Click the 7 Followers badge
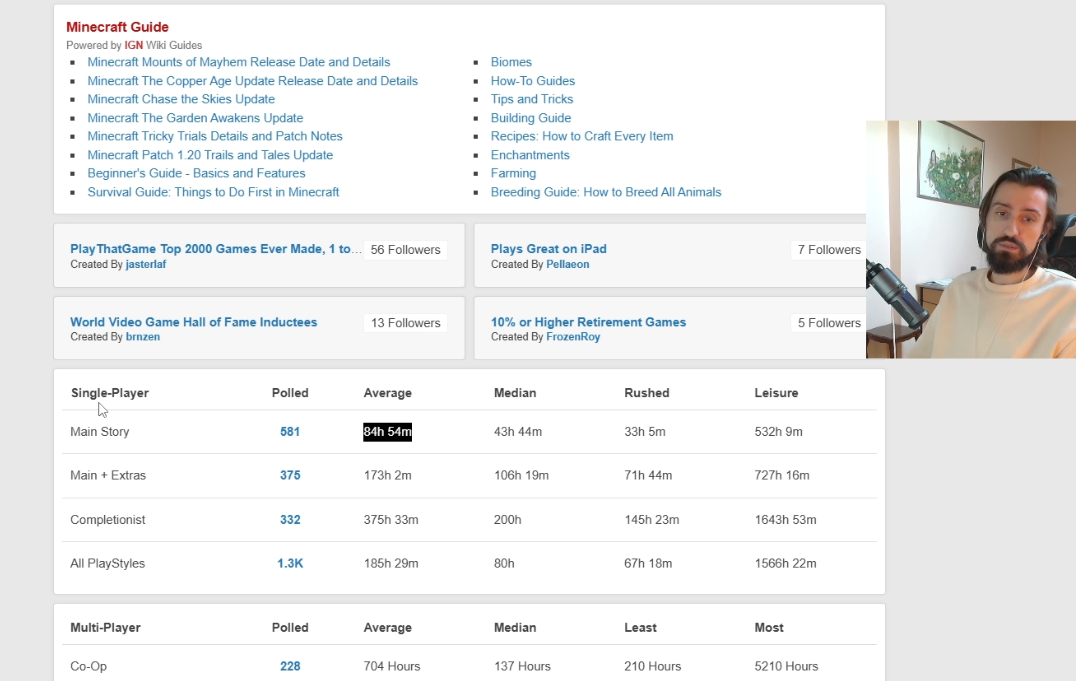The width and height of the screenshot is (1076, 681). pos(829,250)
